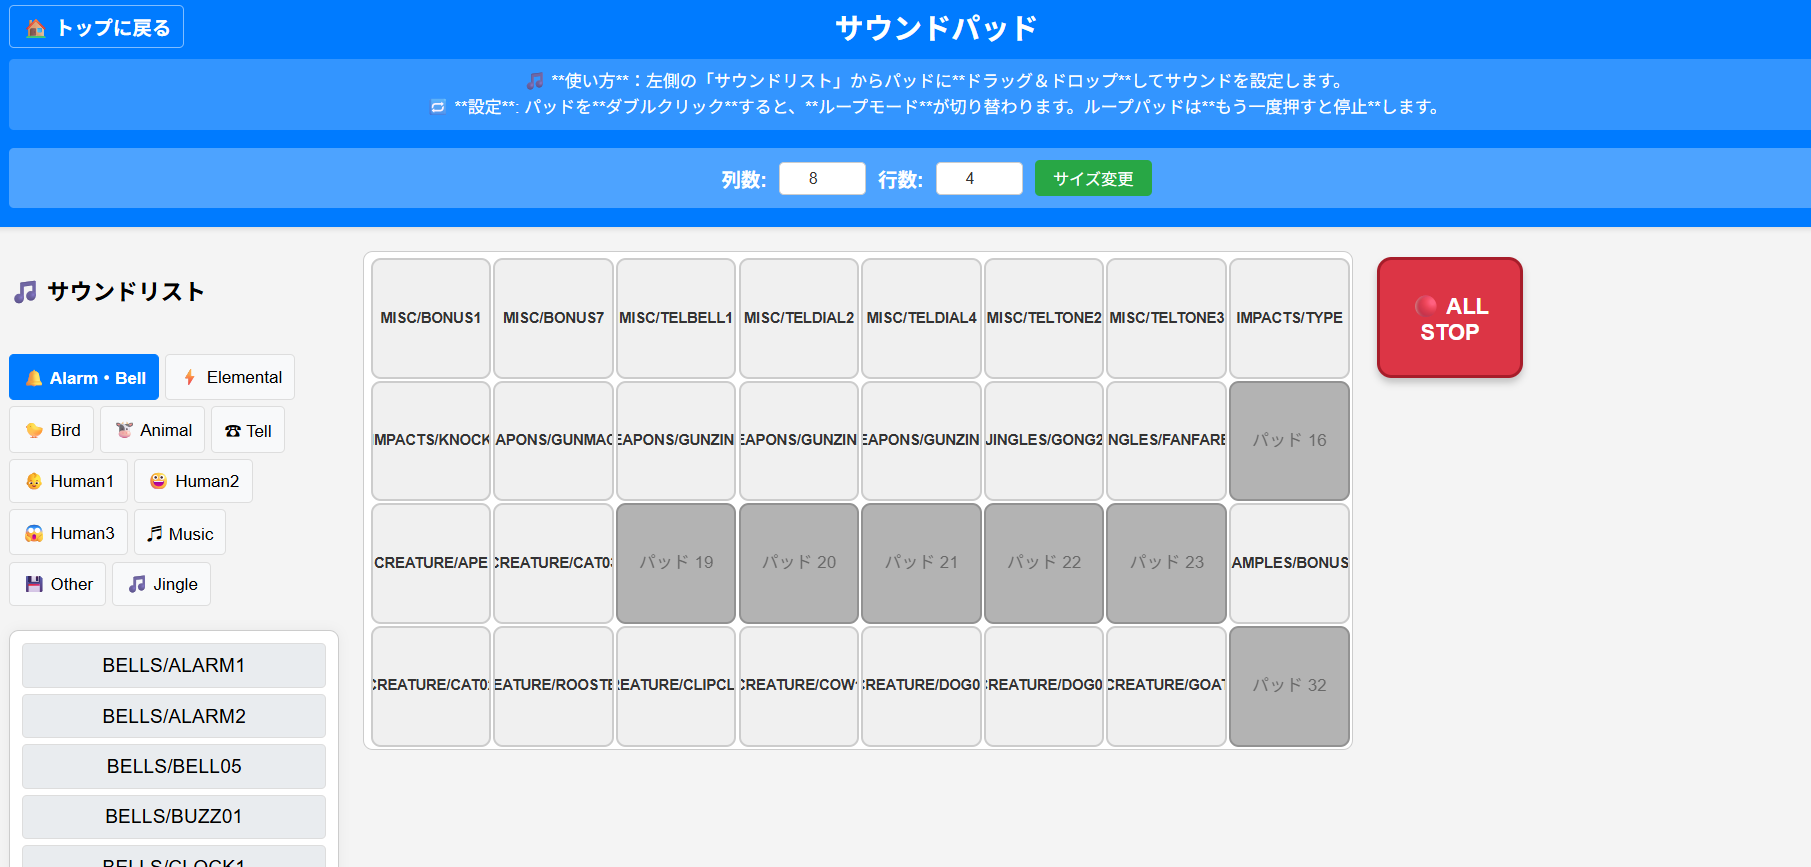The image size is (1811, 867).
Task: Play the CREATURE/CLIPCL pad
Action: pyautogui.click(x=676, y=685)
